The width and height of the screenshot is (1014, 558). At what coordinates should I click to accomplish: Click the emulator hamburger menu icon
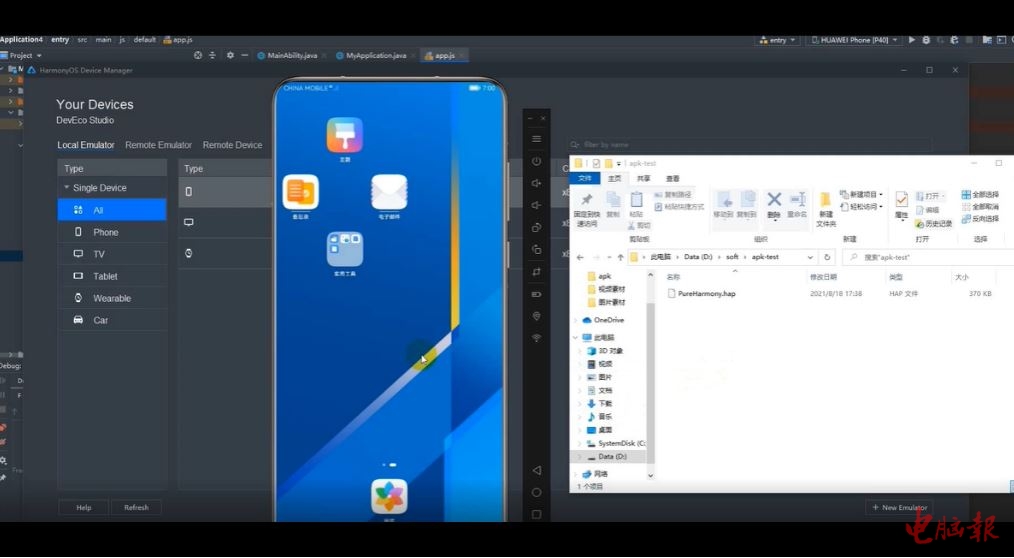pos(537,139)
